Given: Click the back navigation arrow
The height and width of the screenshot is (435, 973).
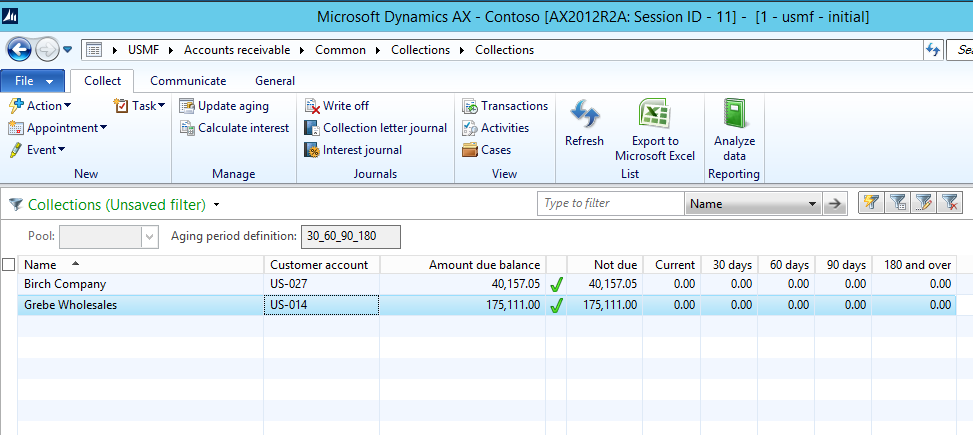Looking at the screenshot, I should coord(18,49).
